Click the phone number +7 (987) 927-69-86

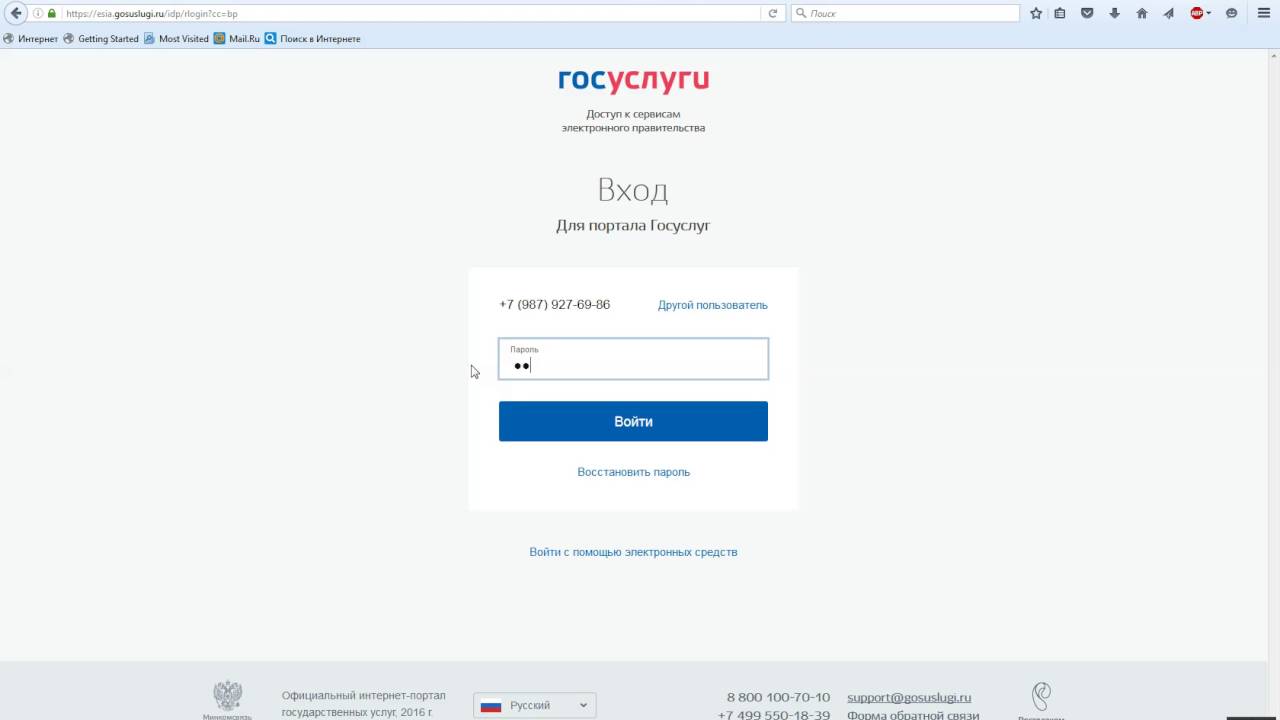pos(555,305)
